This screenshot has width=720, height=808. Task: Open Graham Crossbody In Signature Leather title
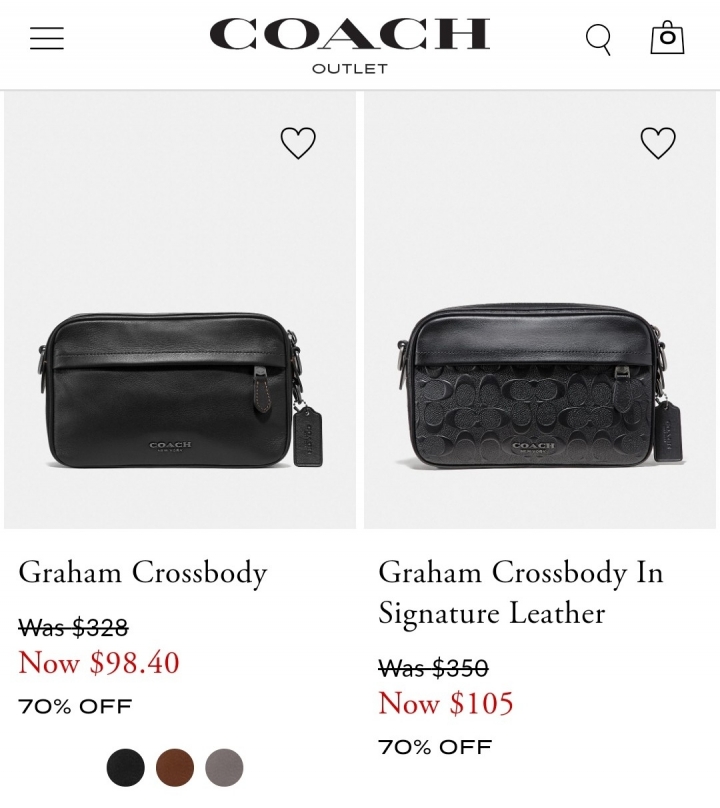click(x=521, y=593)
